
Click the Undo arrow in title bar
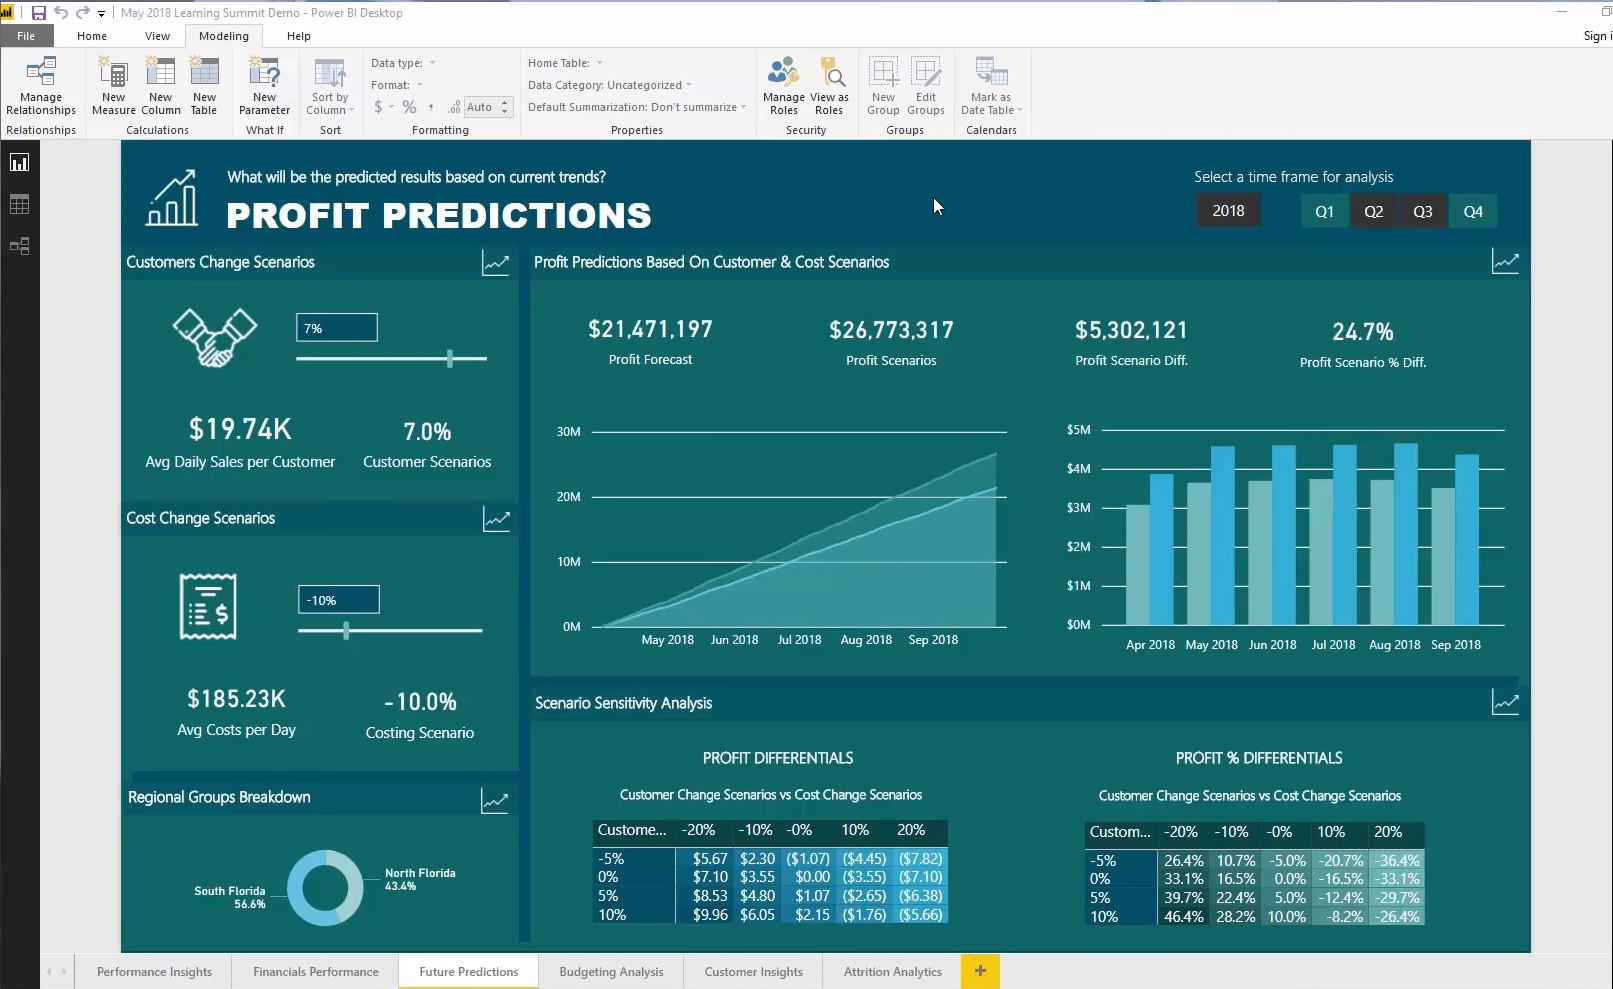coord(61,13)
